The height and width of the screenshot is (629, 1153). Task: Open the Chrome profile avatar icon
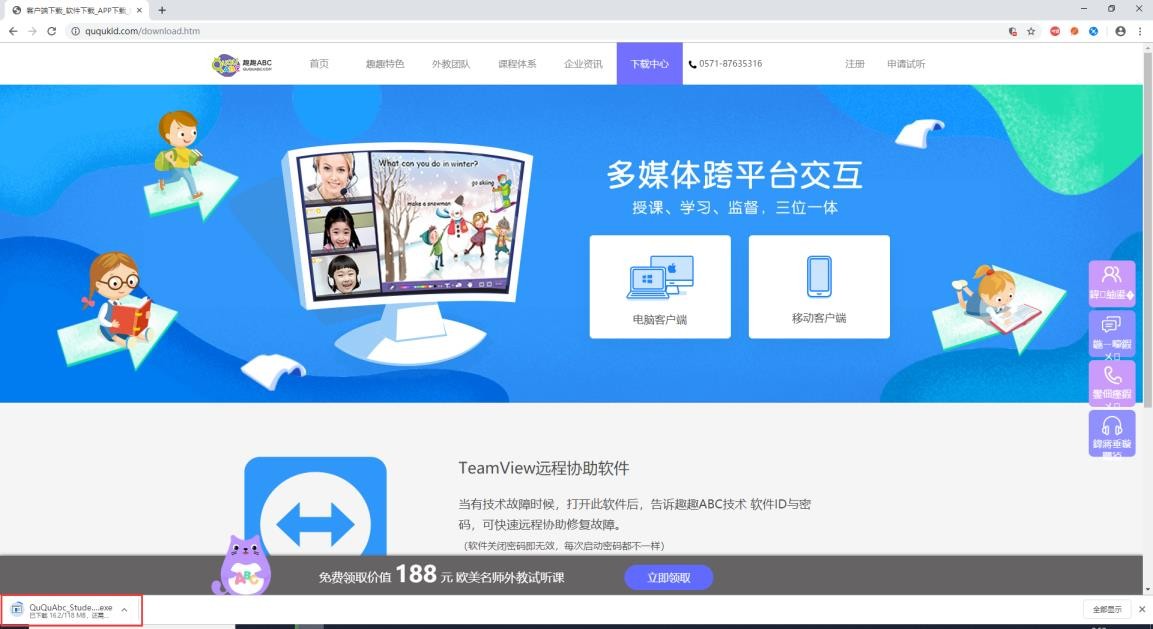[x=1120, y=31]
